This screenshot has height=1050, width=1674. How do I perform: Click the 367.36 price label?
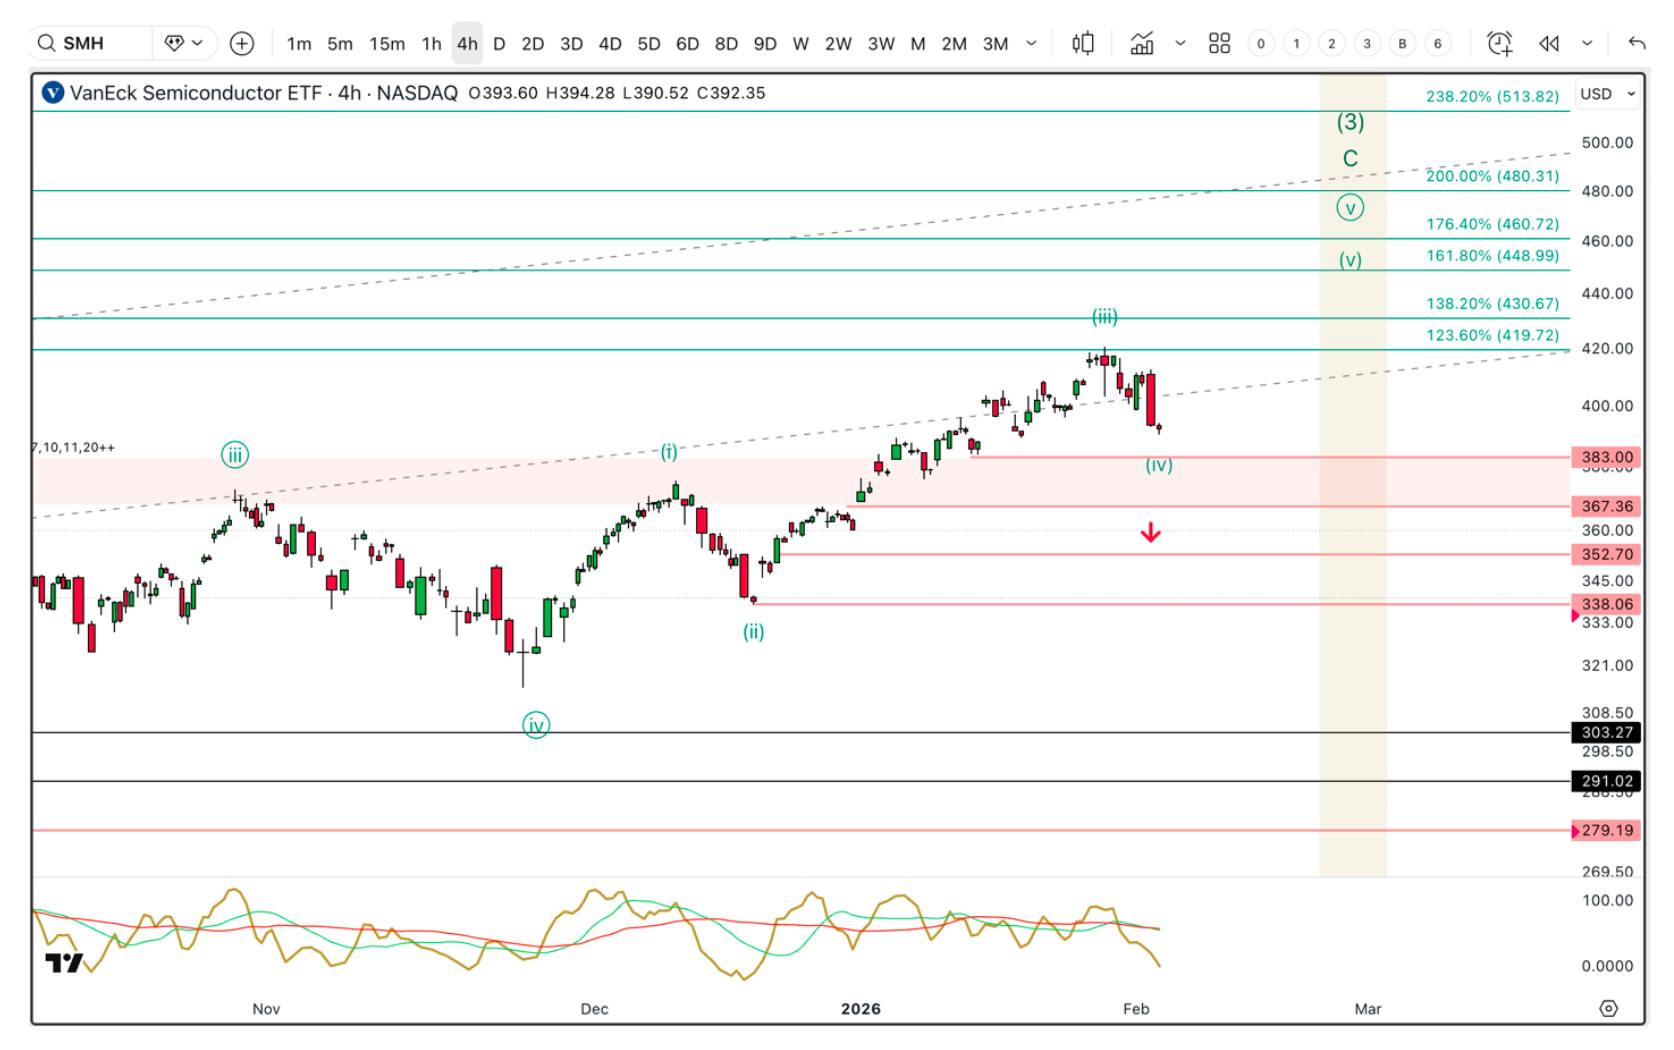coord(1607,506)
